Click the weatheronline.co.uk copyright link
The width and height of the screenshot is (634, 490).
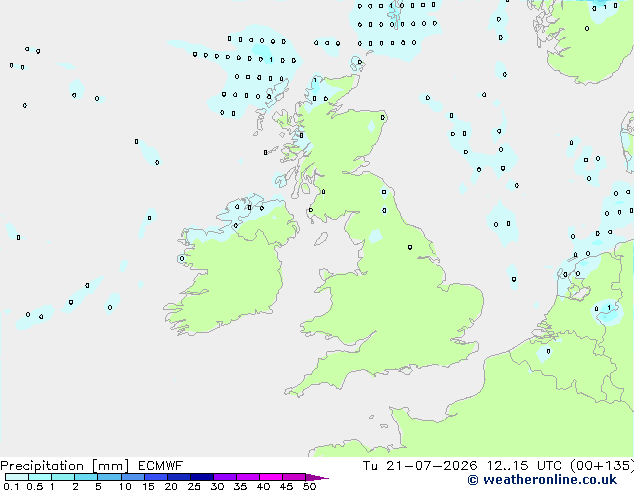click(x=542, y=480)
